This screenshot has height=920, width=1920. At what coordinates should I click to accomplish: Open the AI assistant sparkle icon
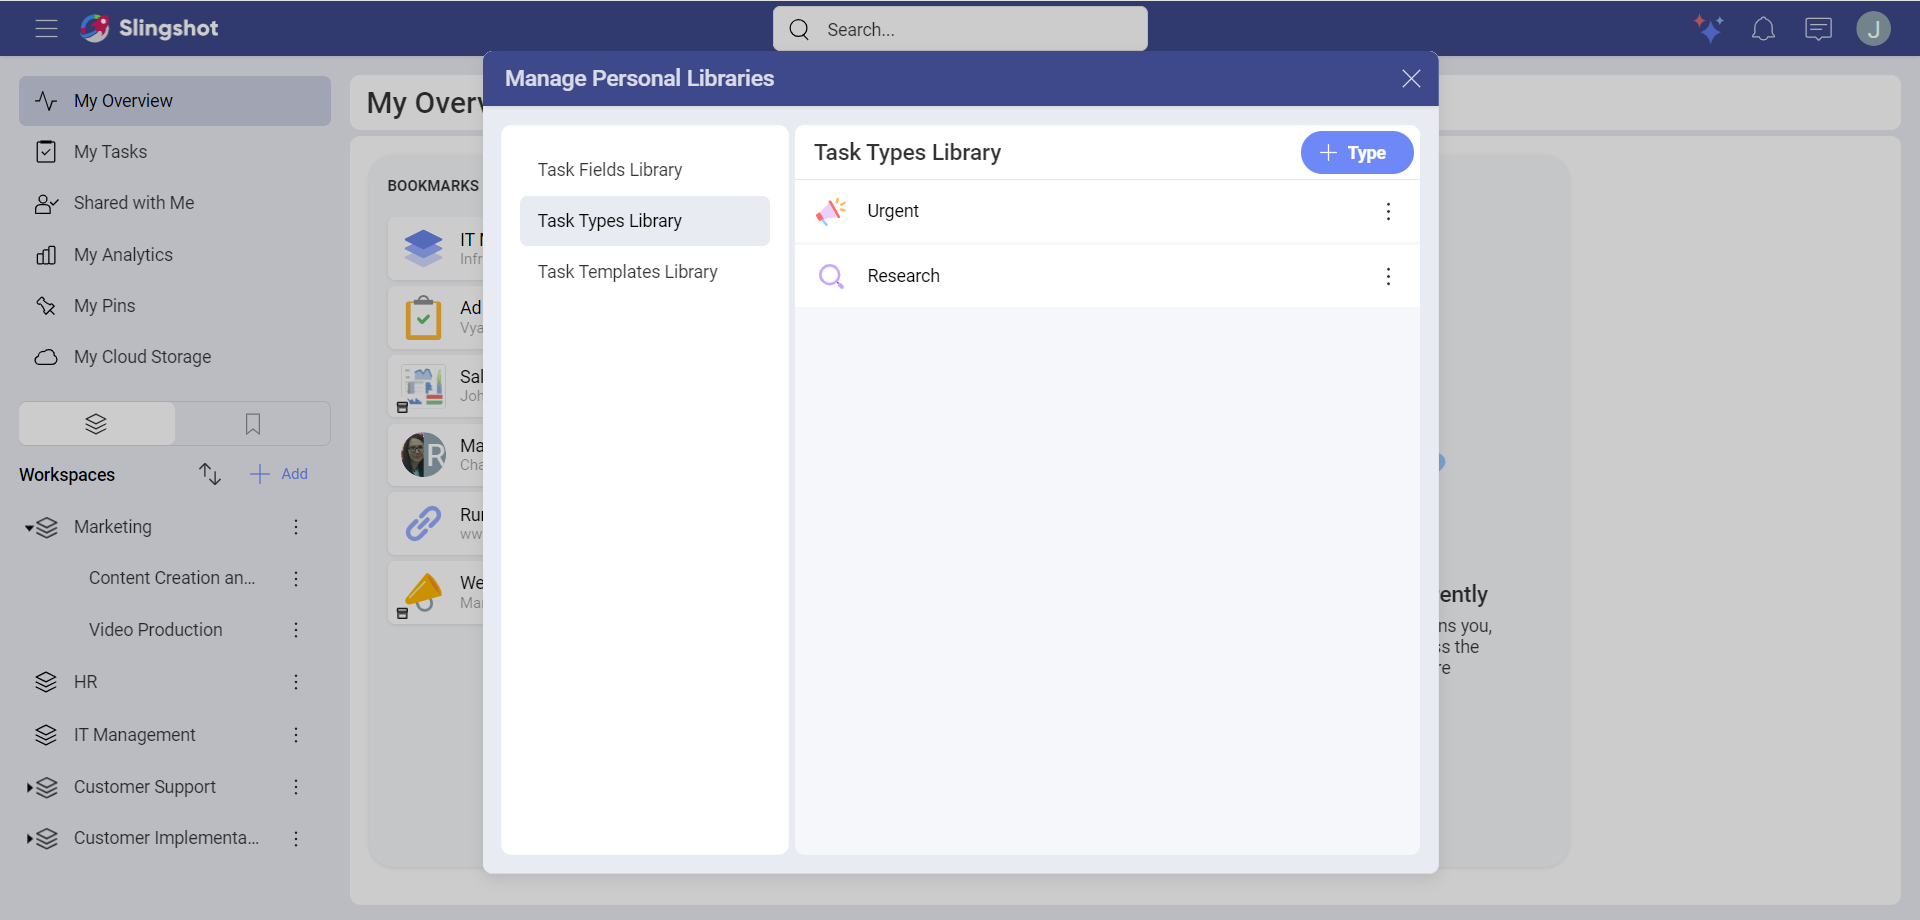[x=1708, y=28]
